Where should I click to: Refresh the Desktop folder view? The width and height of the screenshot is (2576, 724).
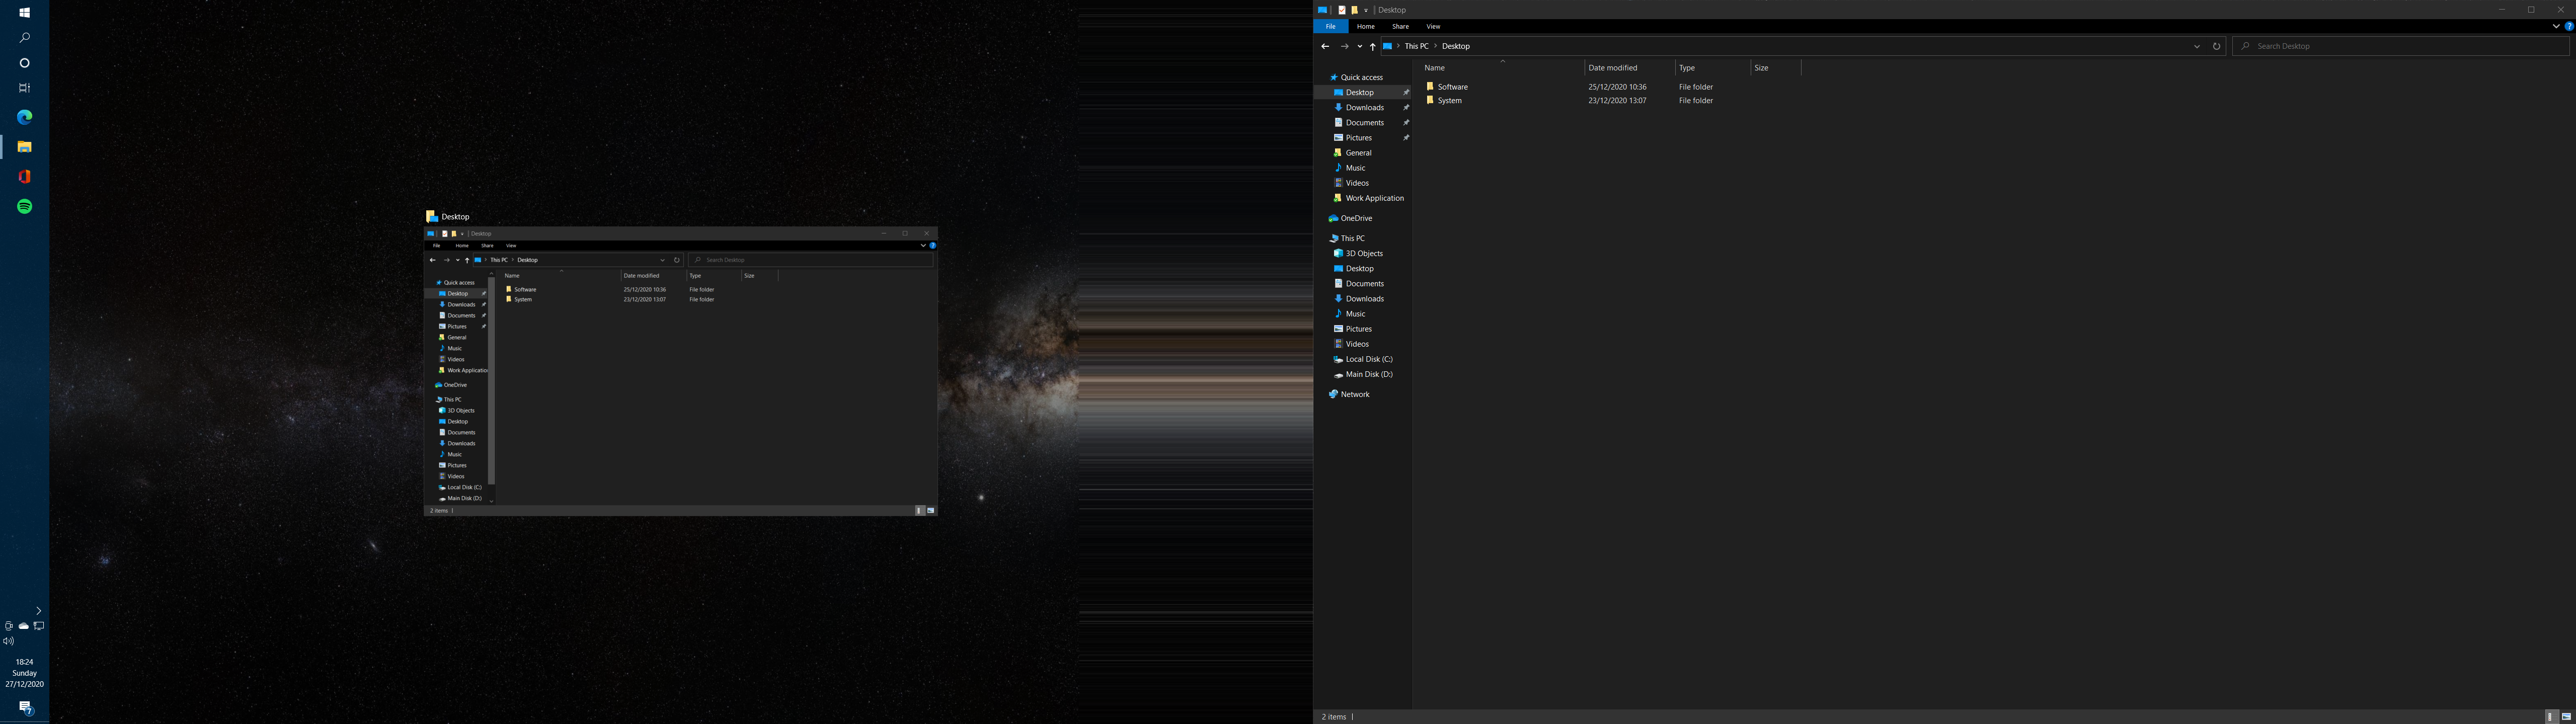point(2216,46)
